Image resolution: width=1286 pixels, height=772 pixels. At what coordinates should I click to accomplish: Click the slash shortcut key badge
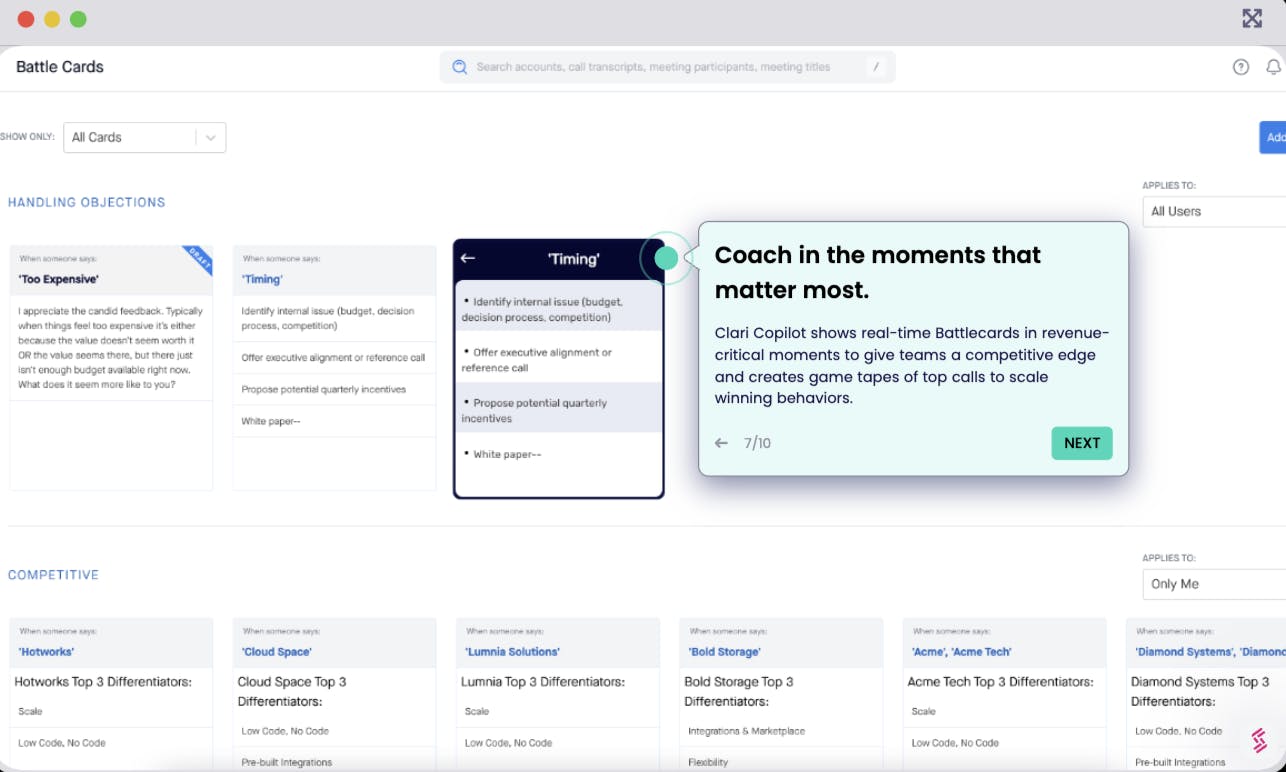click(x=876, y=67)
